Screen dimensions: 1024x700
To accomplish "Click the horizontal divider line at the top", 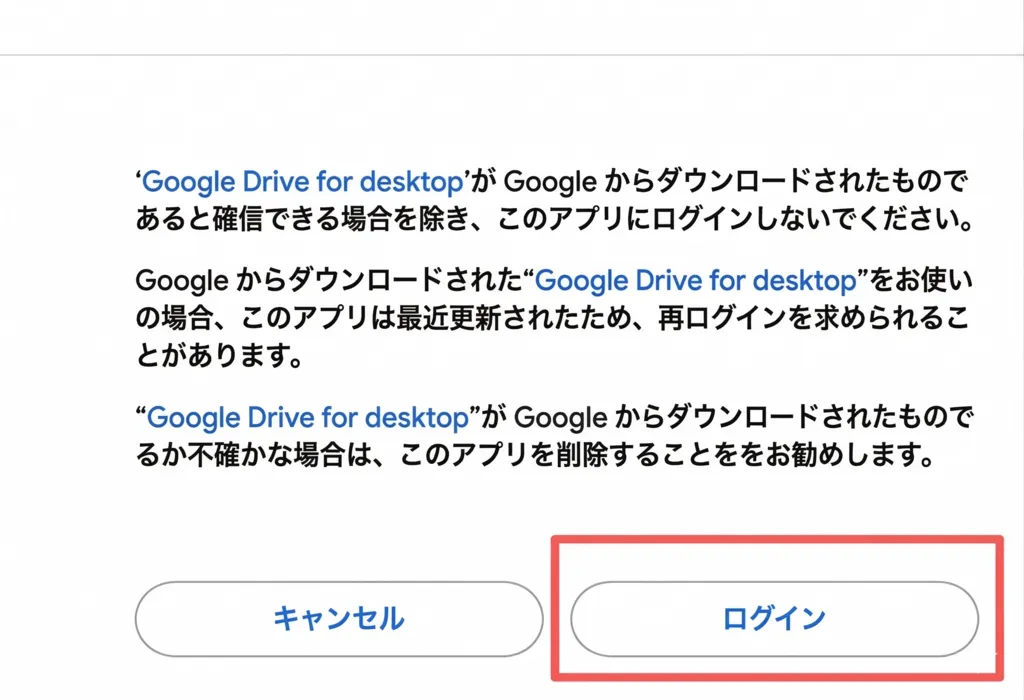I will coord(512,54).
